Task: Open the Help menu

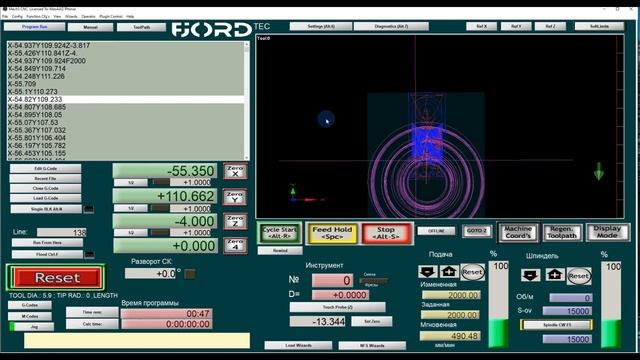Action: pos(130,16)
